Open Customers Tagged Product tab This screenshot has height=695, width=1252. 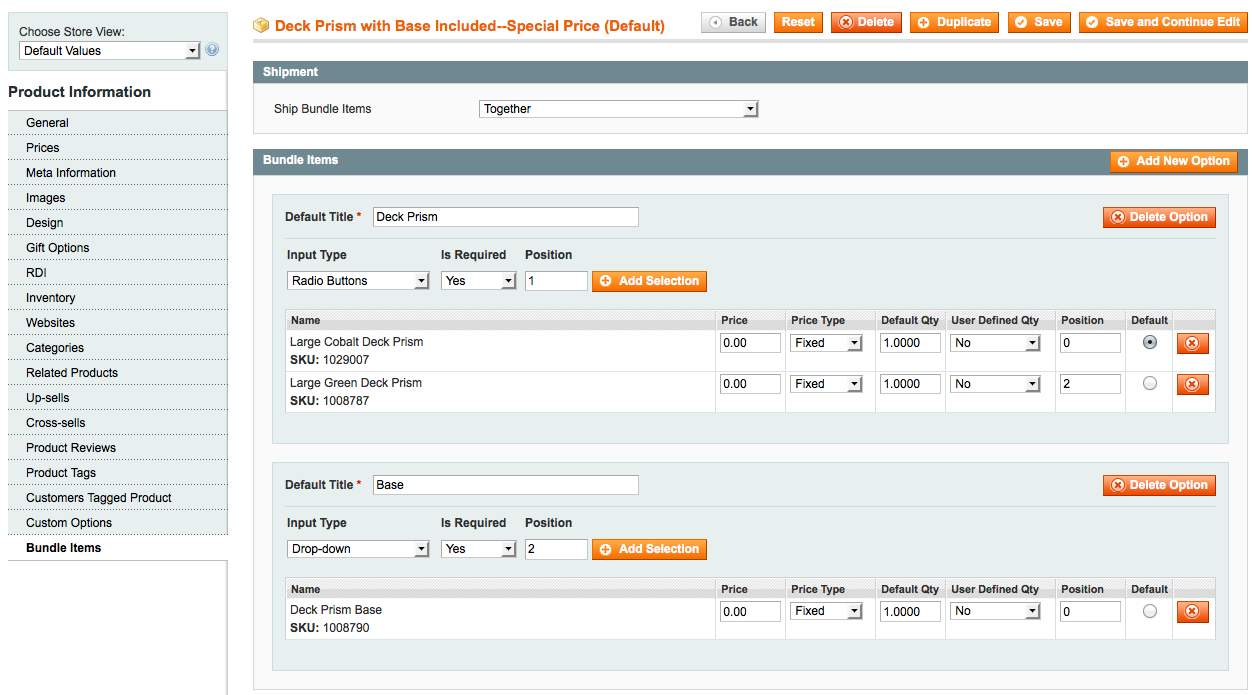click(118, 498)
